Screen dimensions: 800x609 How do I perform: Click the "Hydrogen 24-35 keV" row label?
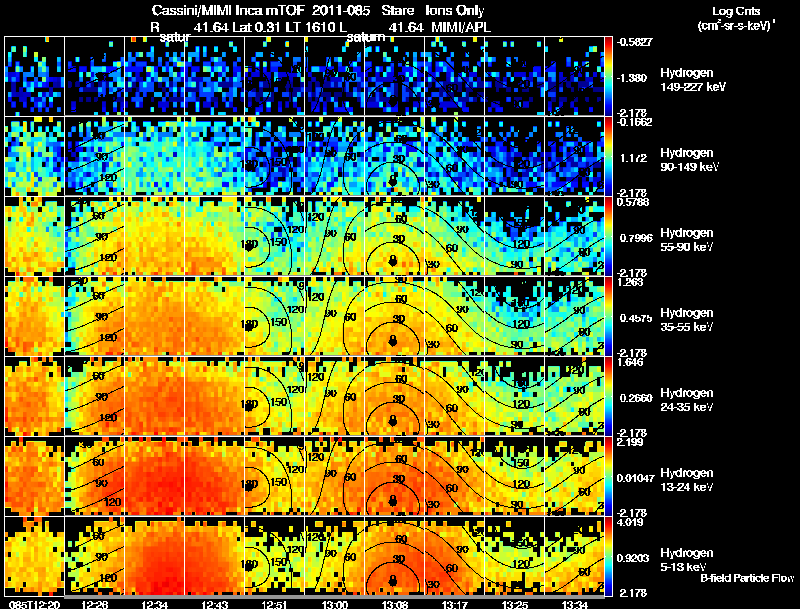point(687,400)
